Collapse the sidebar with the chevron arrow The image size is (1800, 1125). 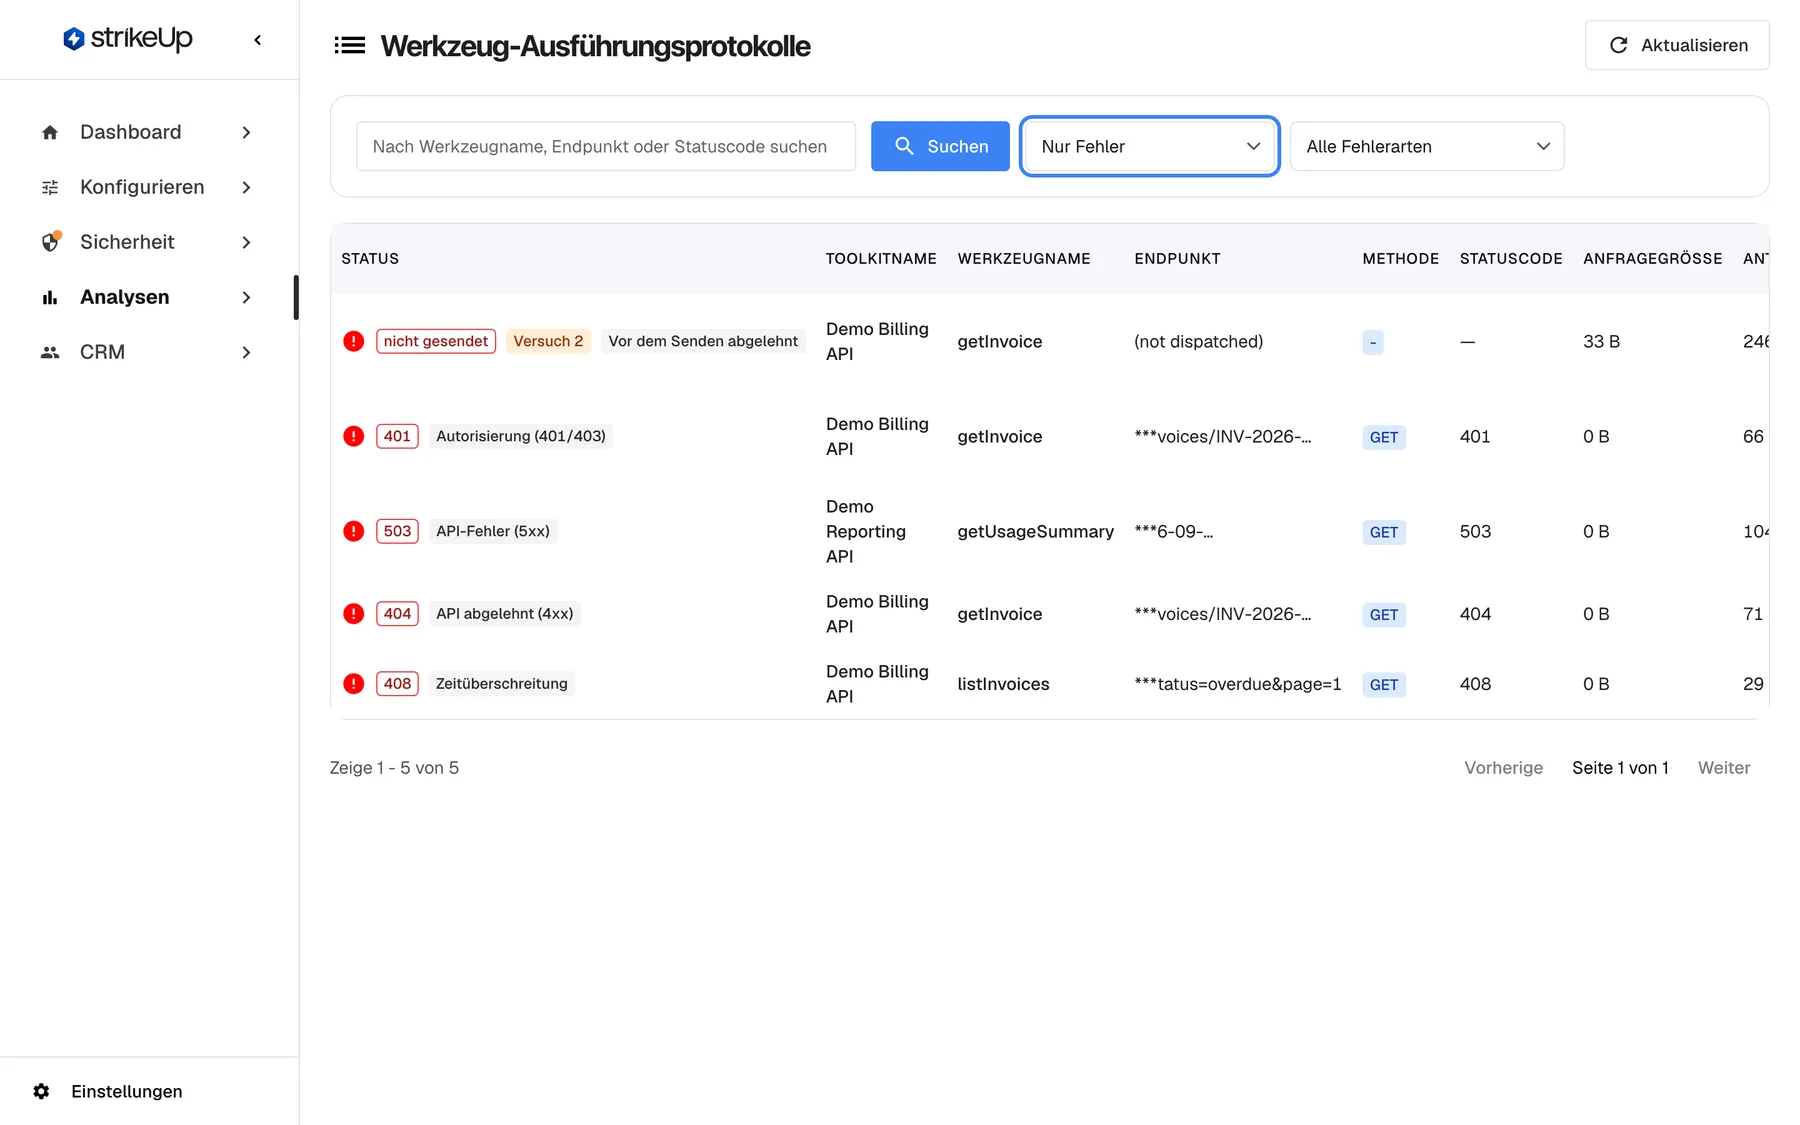[258, 40]
